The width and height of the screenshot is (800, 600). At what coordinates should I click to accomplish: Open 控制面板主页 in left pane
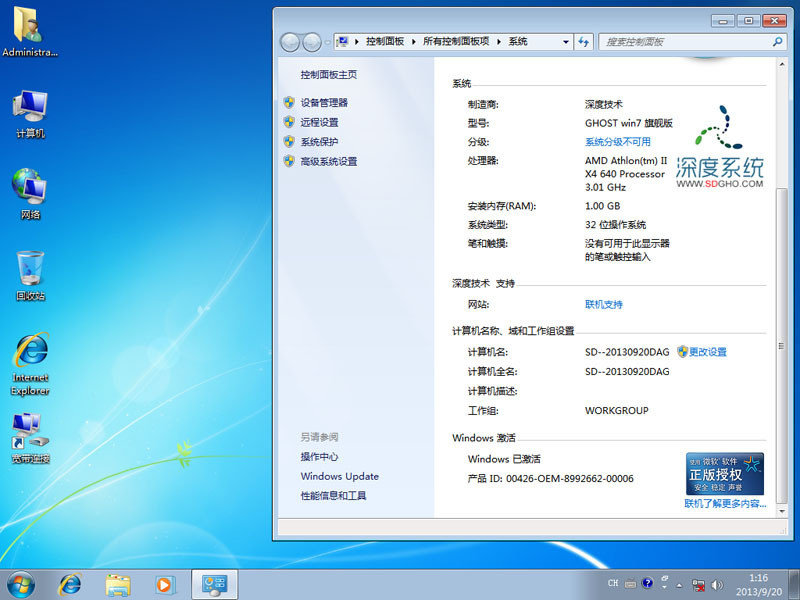pos(328,75)
